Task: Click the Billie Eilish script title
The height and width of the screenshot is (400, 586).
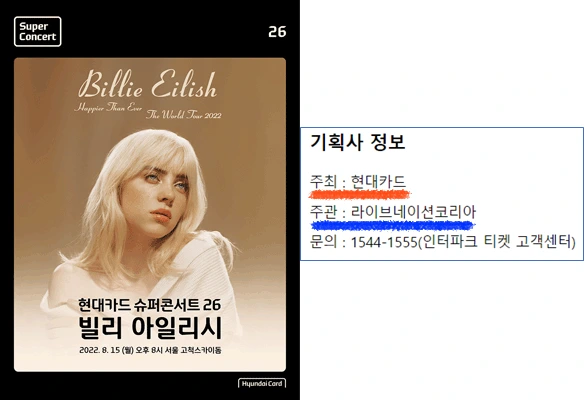Action: pyautogui.click(x=148, y=84)
